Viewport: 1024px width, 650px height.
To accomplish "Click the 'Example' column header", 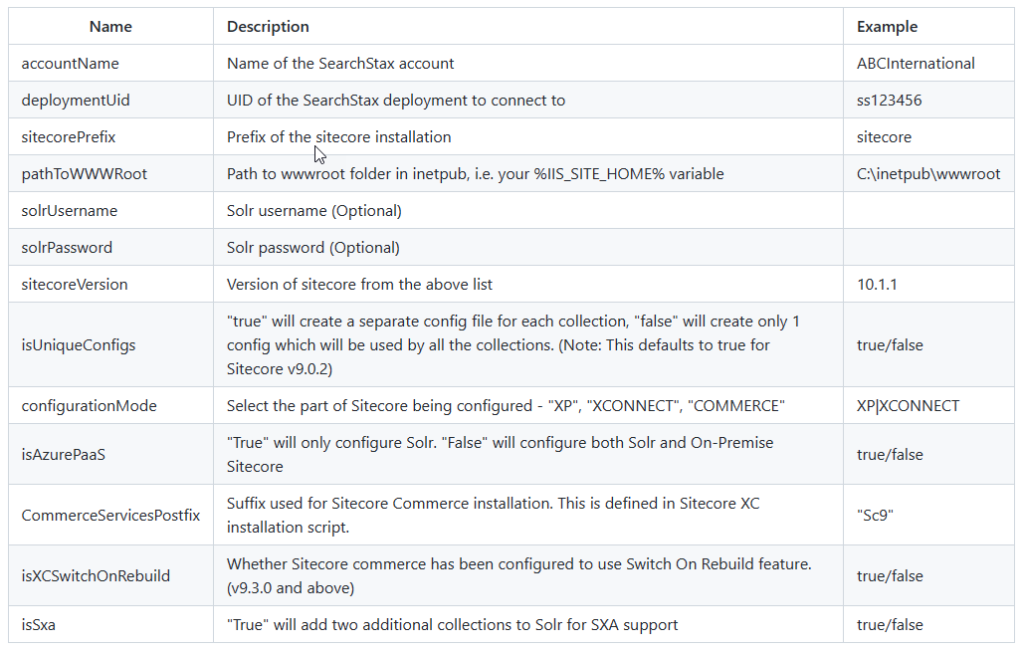I will point(887,27).
